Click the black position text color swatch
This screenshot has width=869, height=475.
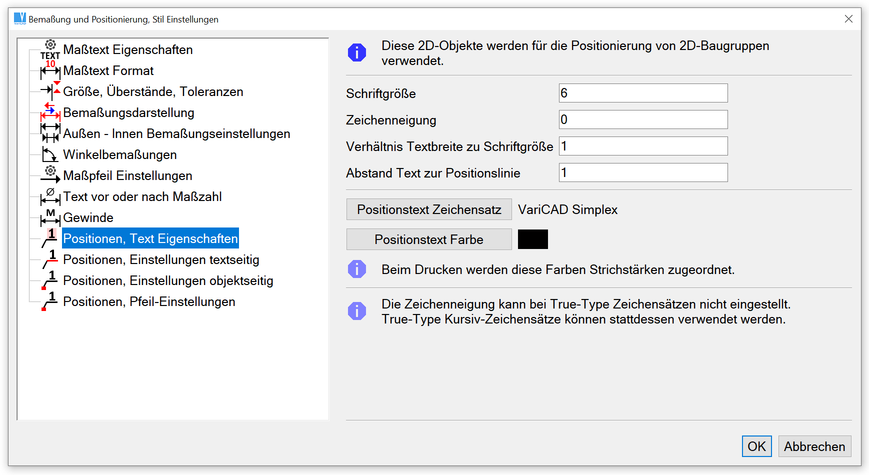click(532, 240)
